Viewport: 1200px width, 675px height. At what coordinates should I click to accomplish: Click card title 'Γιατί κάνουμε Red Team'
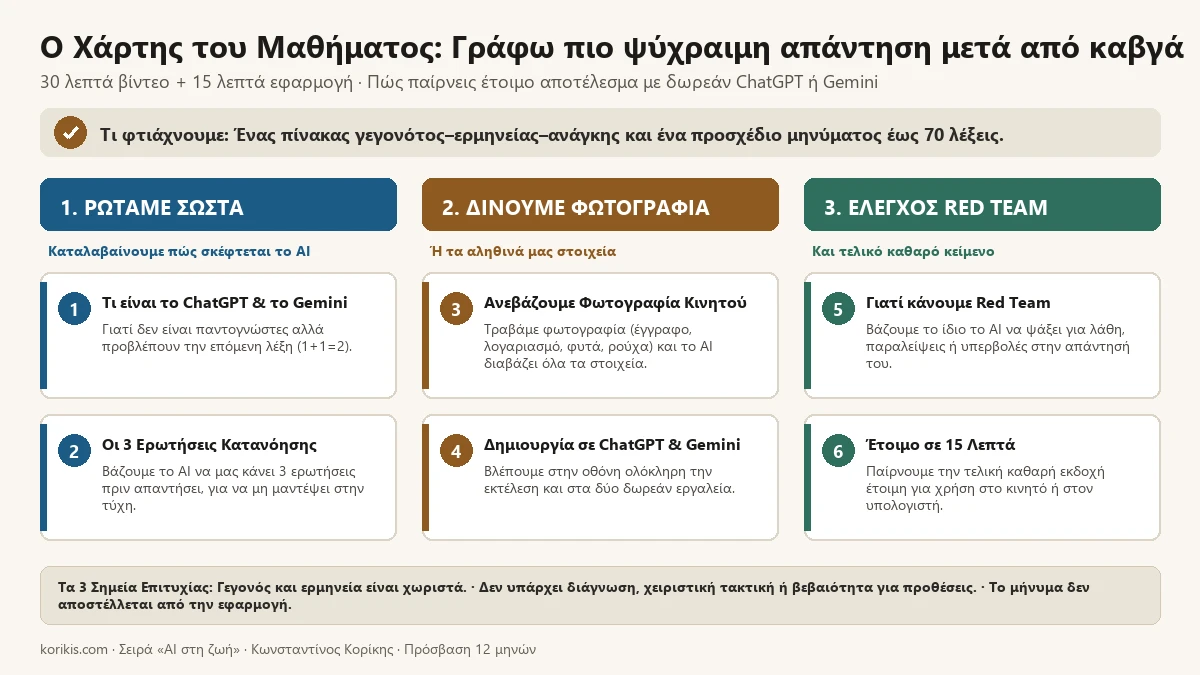tap(958, 303)
